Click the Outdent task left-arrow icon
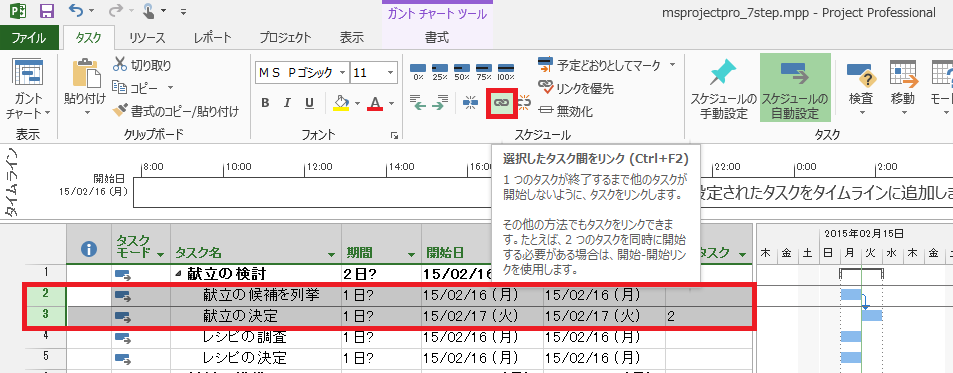This screenshot has height=373, width=953. tap(418, 103)
